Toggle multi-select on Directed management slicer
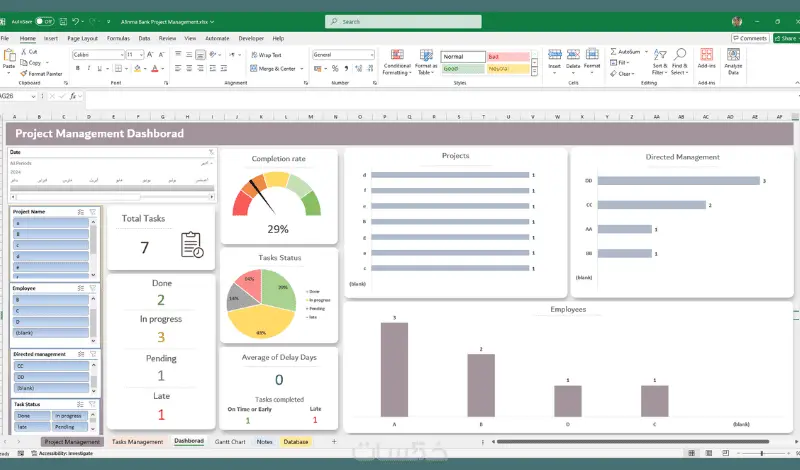The image size is (800, 470). point(81,354)
